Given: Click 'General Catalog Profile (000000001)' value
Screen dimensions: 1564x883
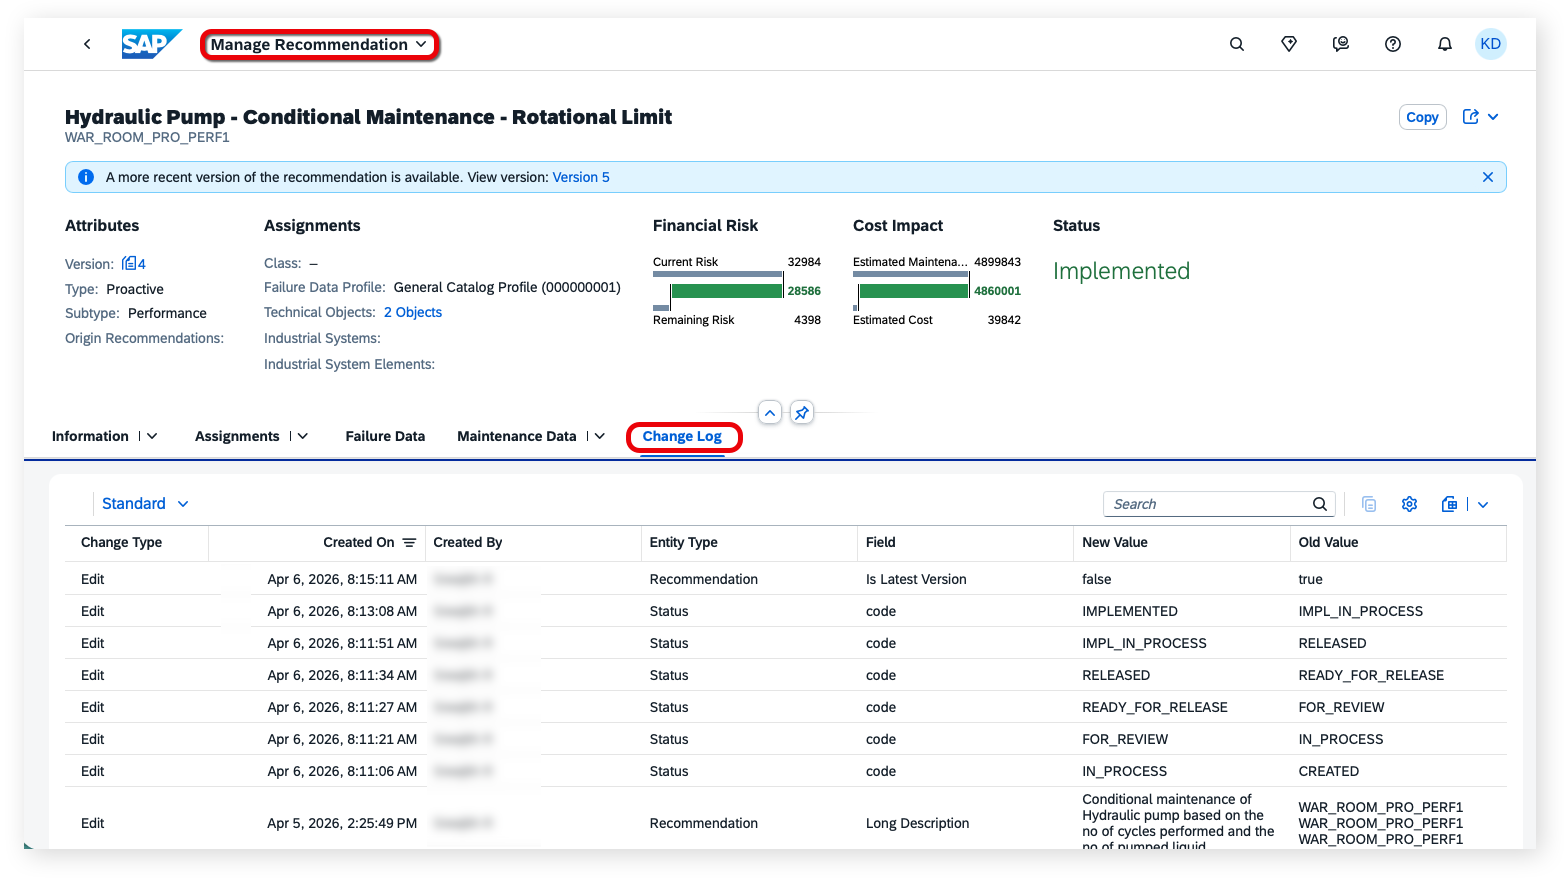Looking at the screenshot, I should 507,287.
